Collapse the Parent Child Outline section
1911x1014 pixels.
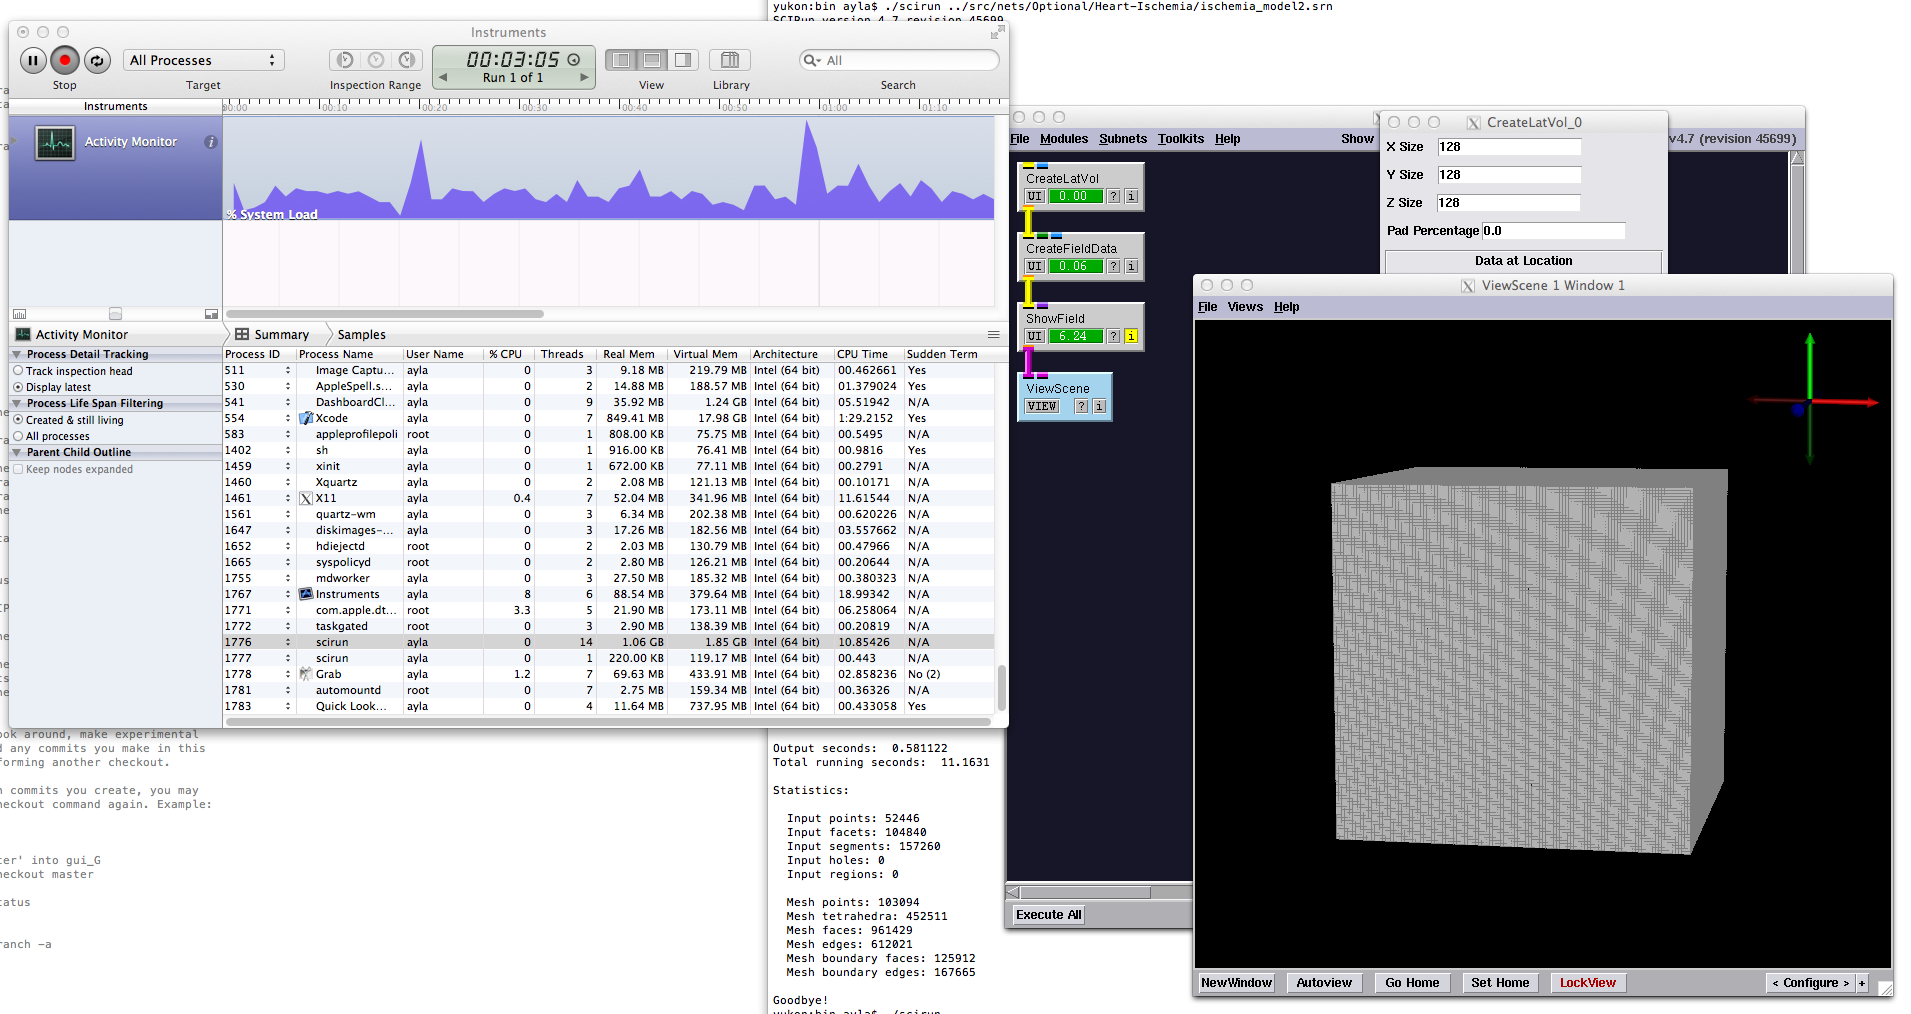point(17,452)
